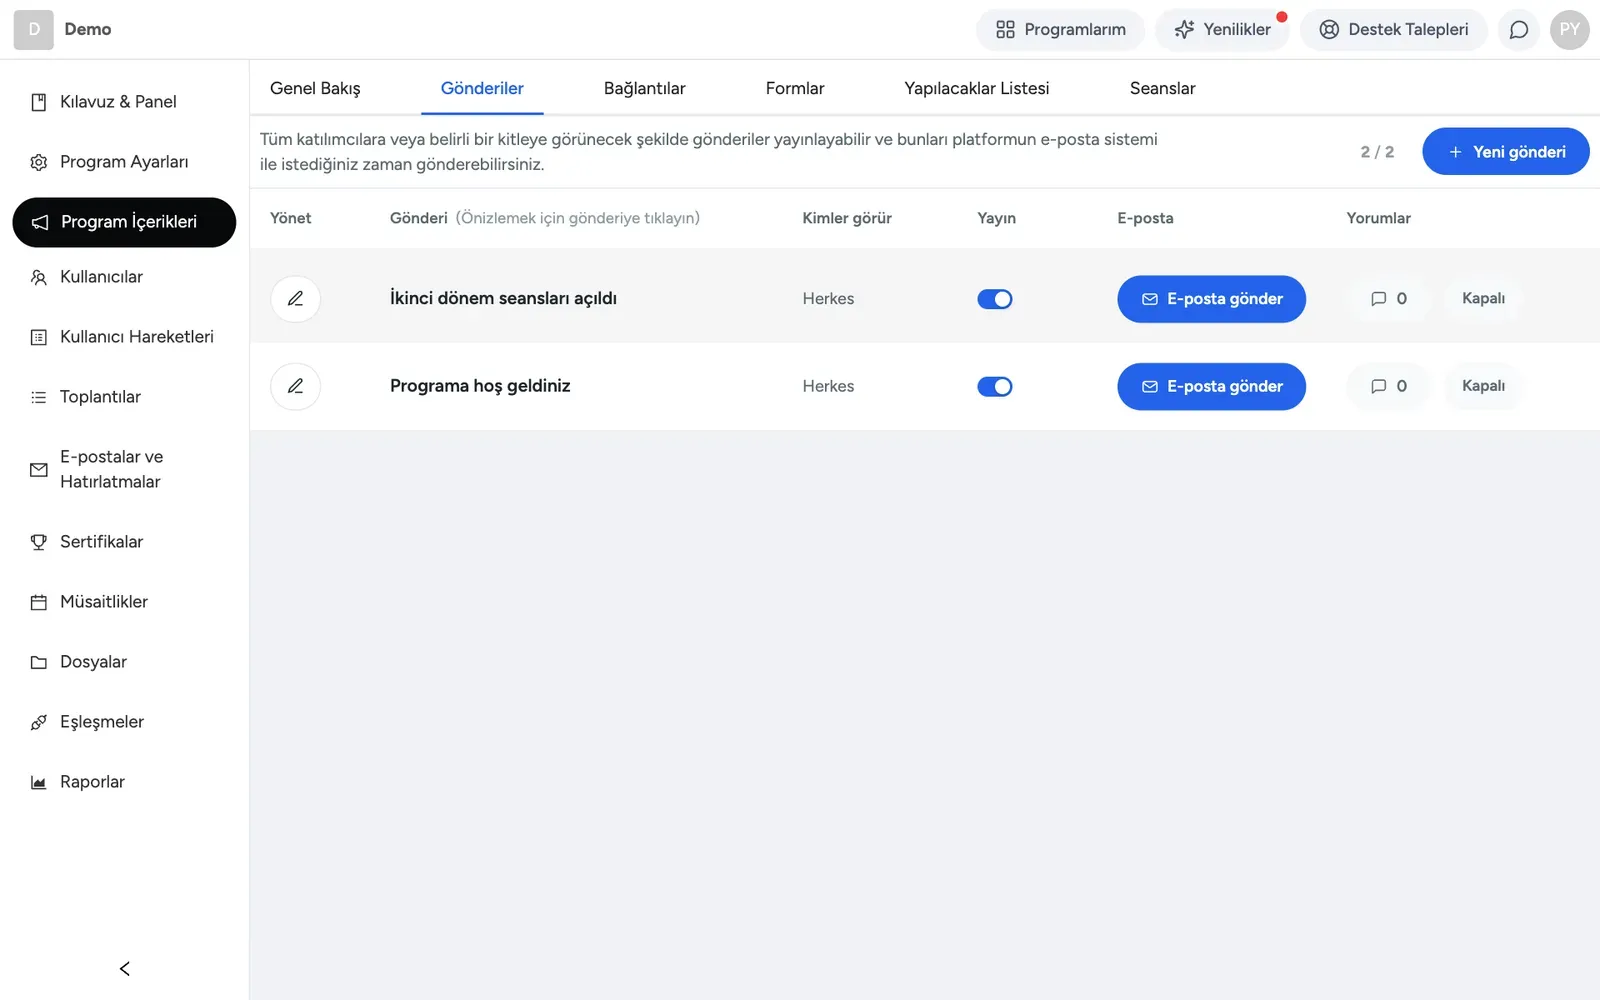Viewport: 1600px width, 1000px height.
Task: Toggle Yayın for İkinci dönem seansları açıldı
Action: [995, 299]
